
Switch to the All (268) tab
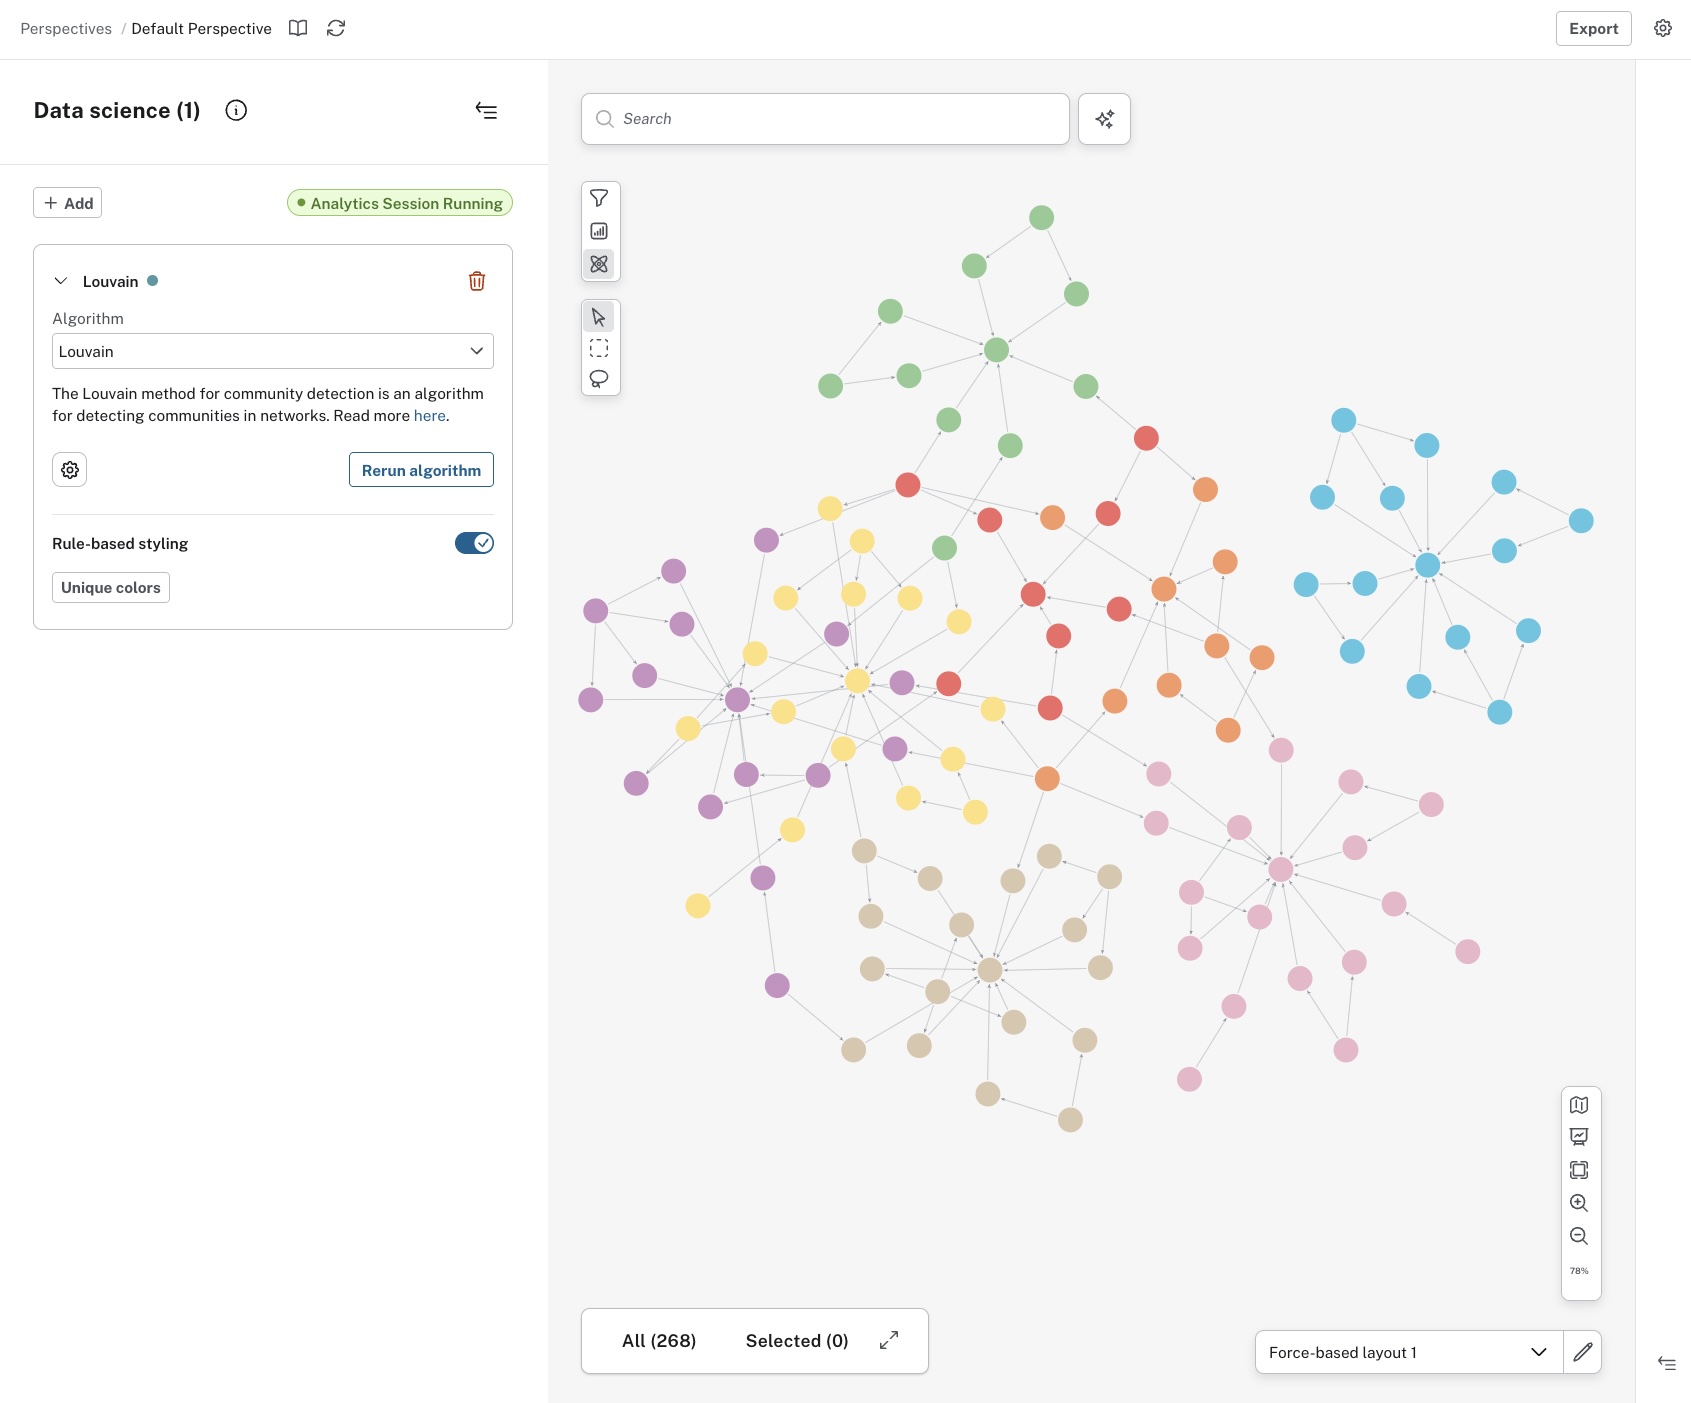pyautogui.click(x=659, y=1341)
